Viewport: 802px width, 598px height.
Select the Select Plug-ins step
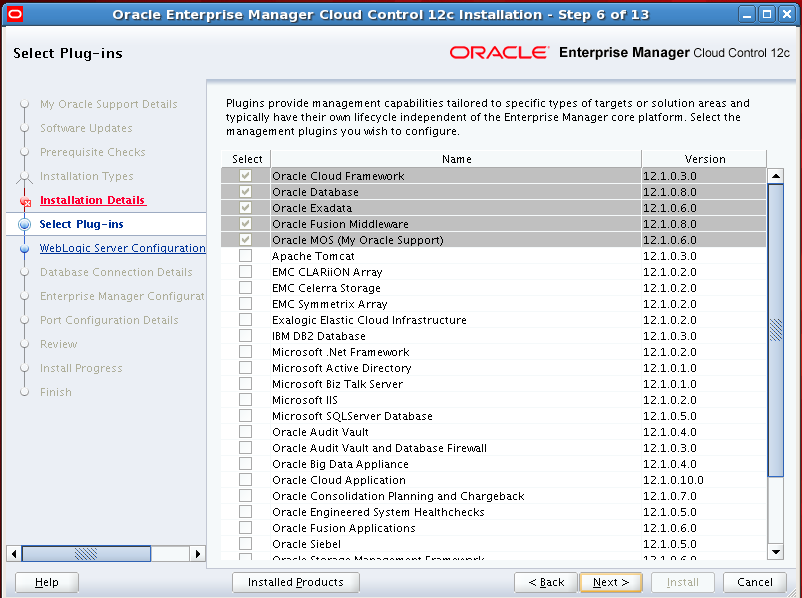click(81, 224)
